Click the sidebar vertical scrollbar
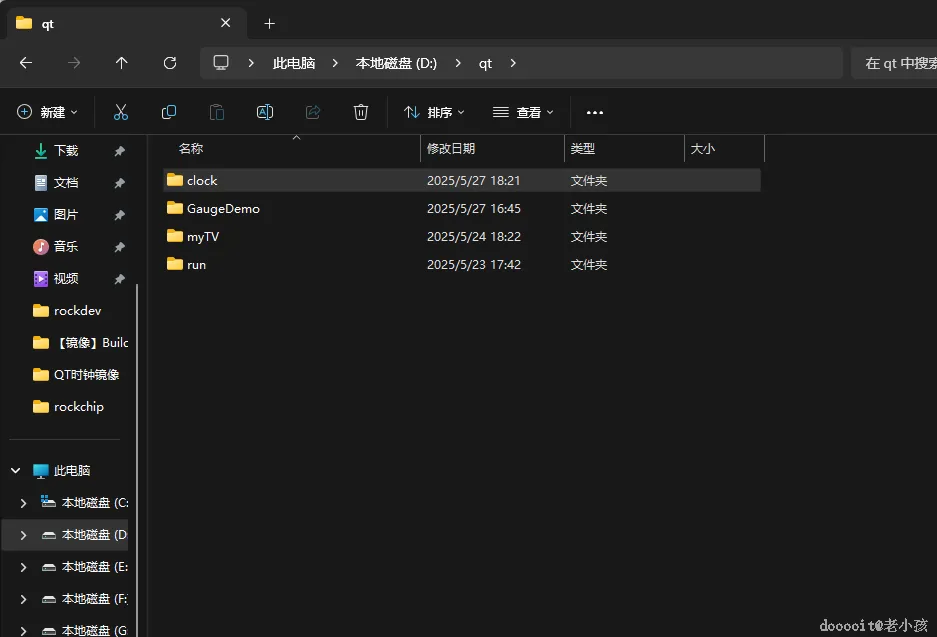 click(137, 460)
